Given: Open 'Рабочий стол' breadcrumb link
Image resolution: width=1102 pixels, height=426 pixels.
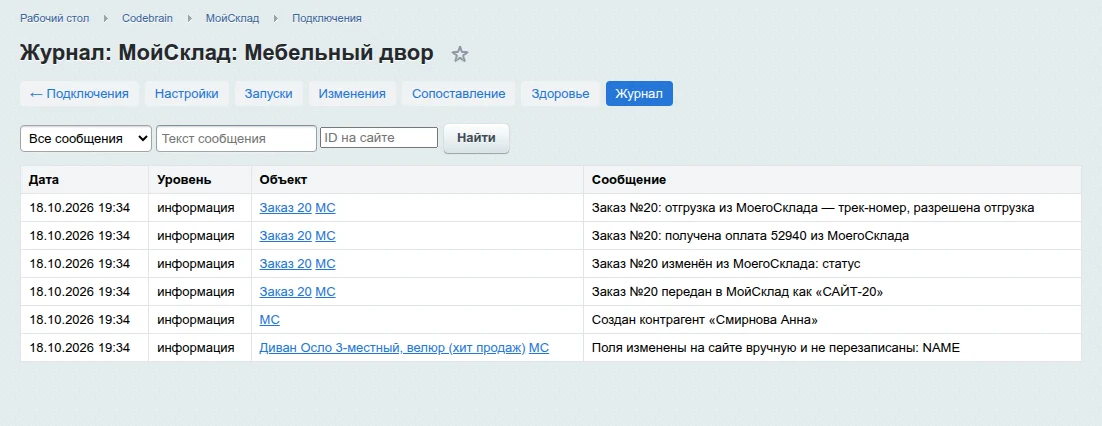Looking at the screenshot, I should (x=55, y=18).
